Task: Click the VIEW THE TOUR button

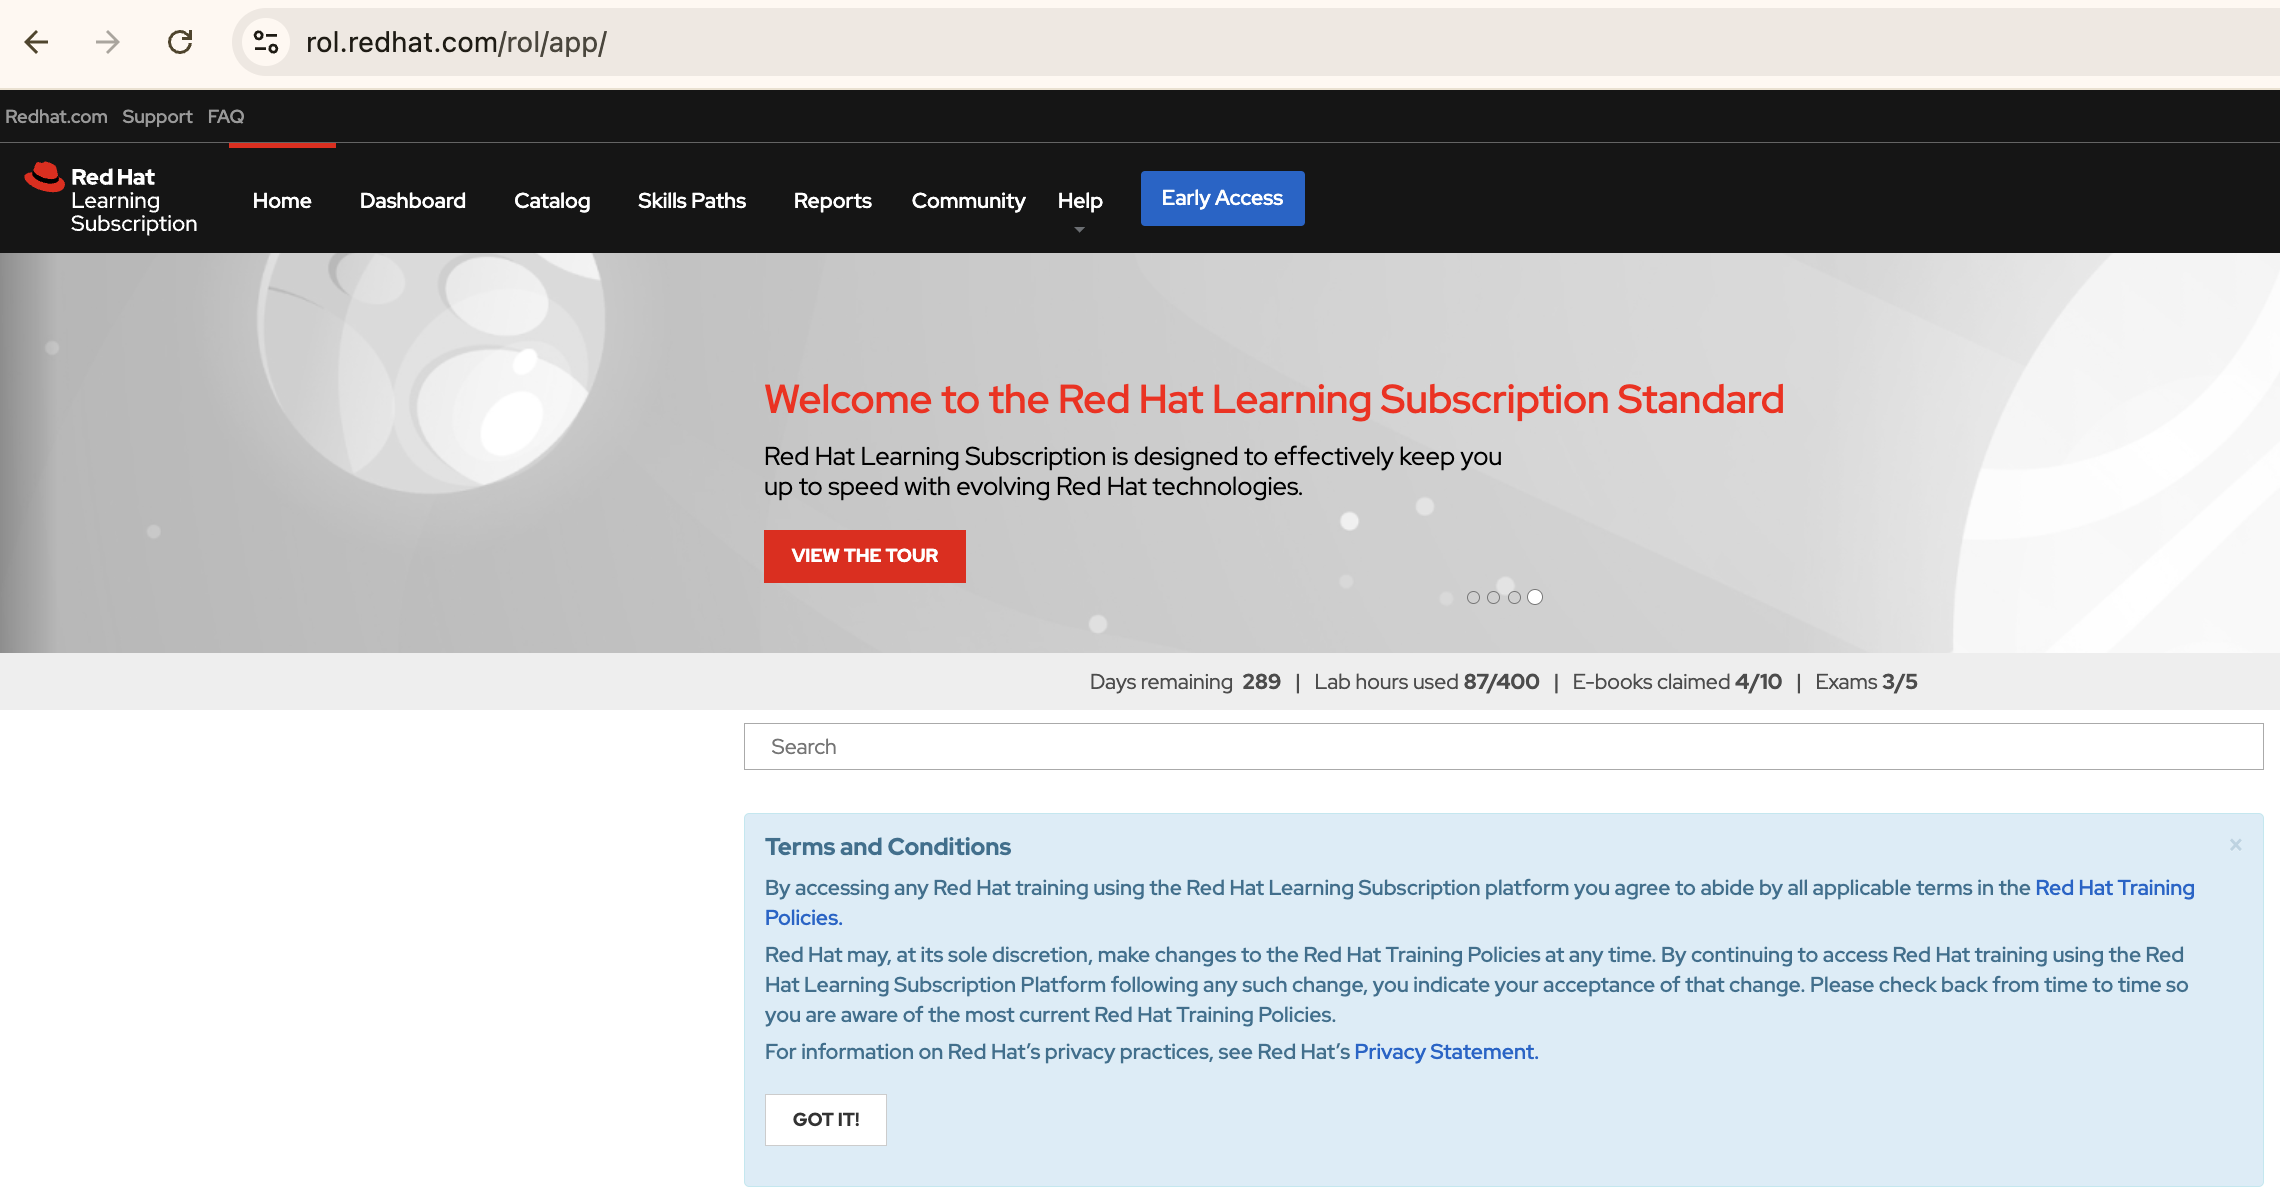Action: tap(864, 555)
